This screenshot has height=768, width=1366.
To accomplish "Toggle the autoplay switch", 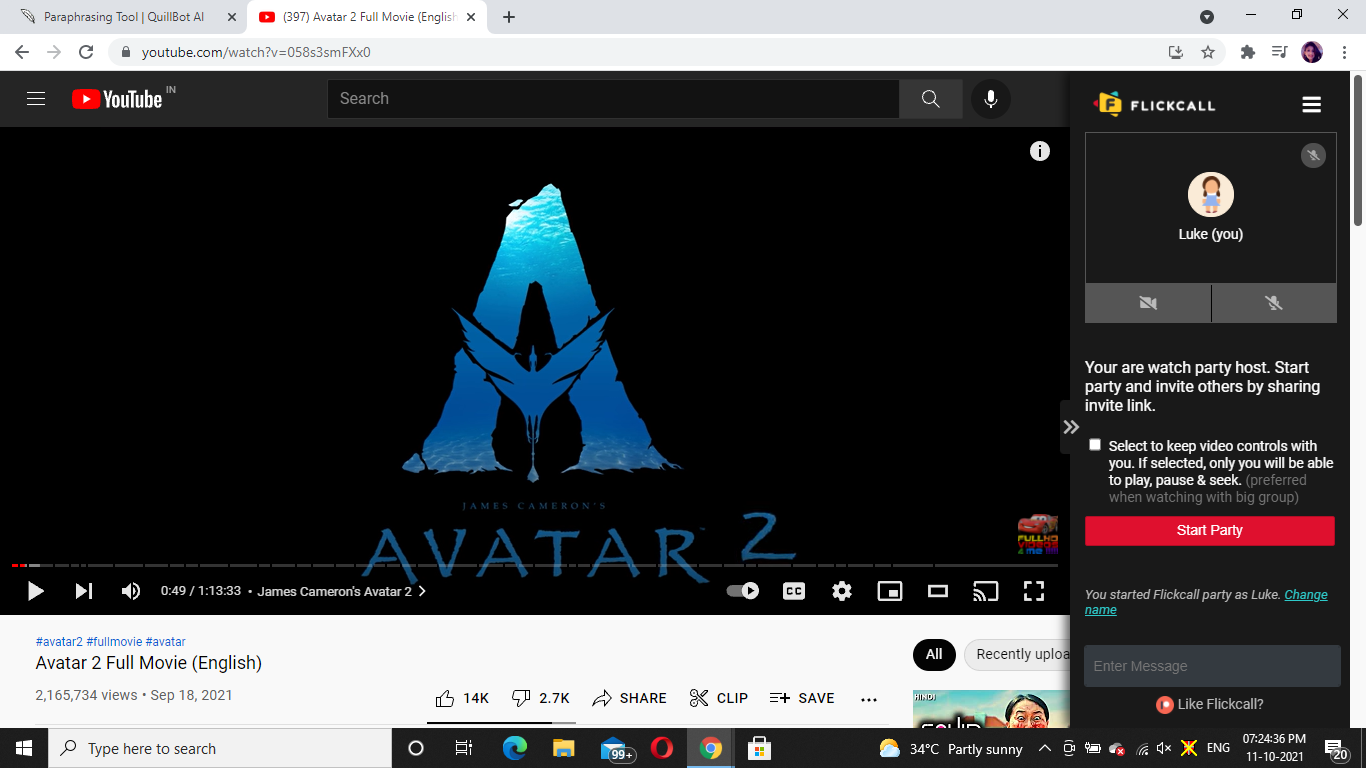I will [743, 591].
